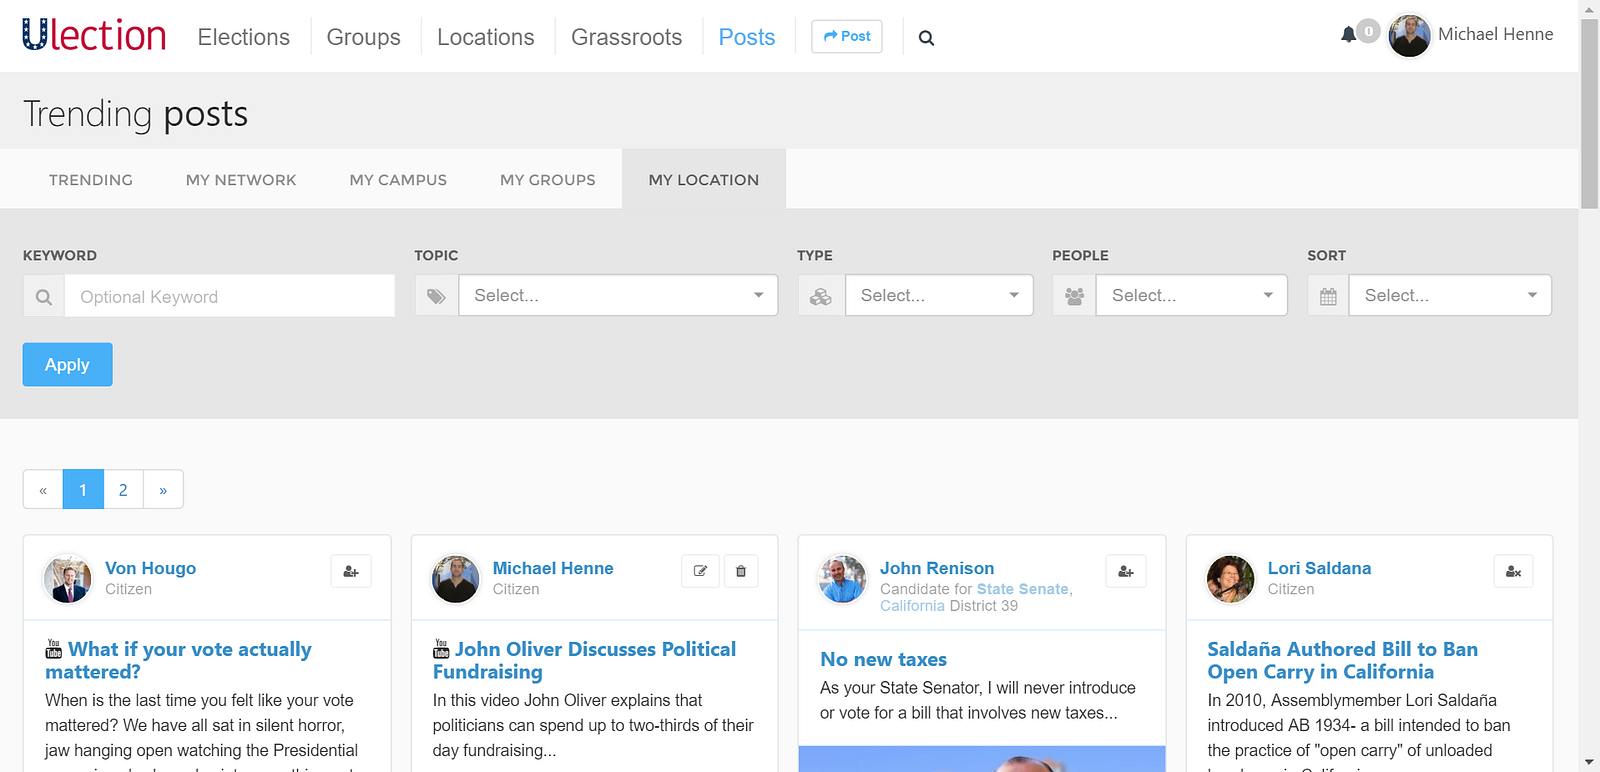
Task: Open the search magnifier in navbar
Action: (x=926, y=38)
